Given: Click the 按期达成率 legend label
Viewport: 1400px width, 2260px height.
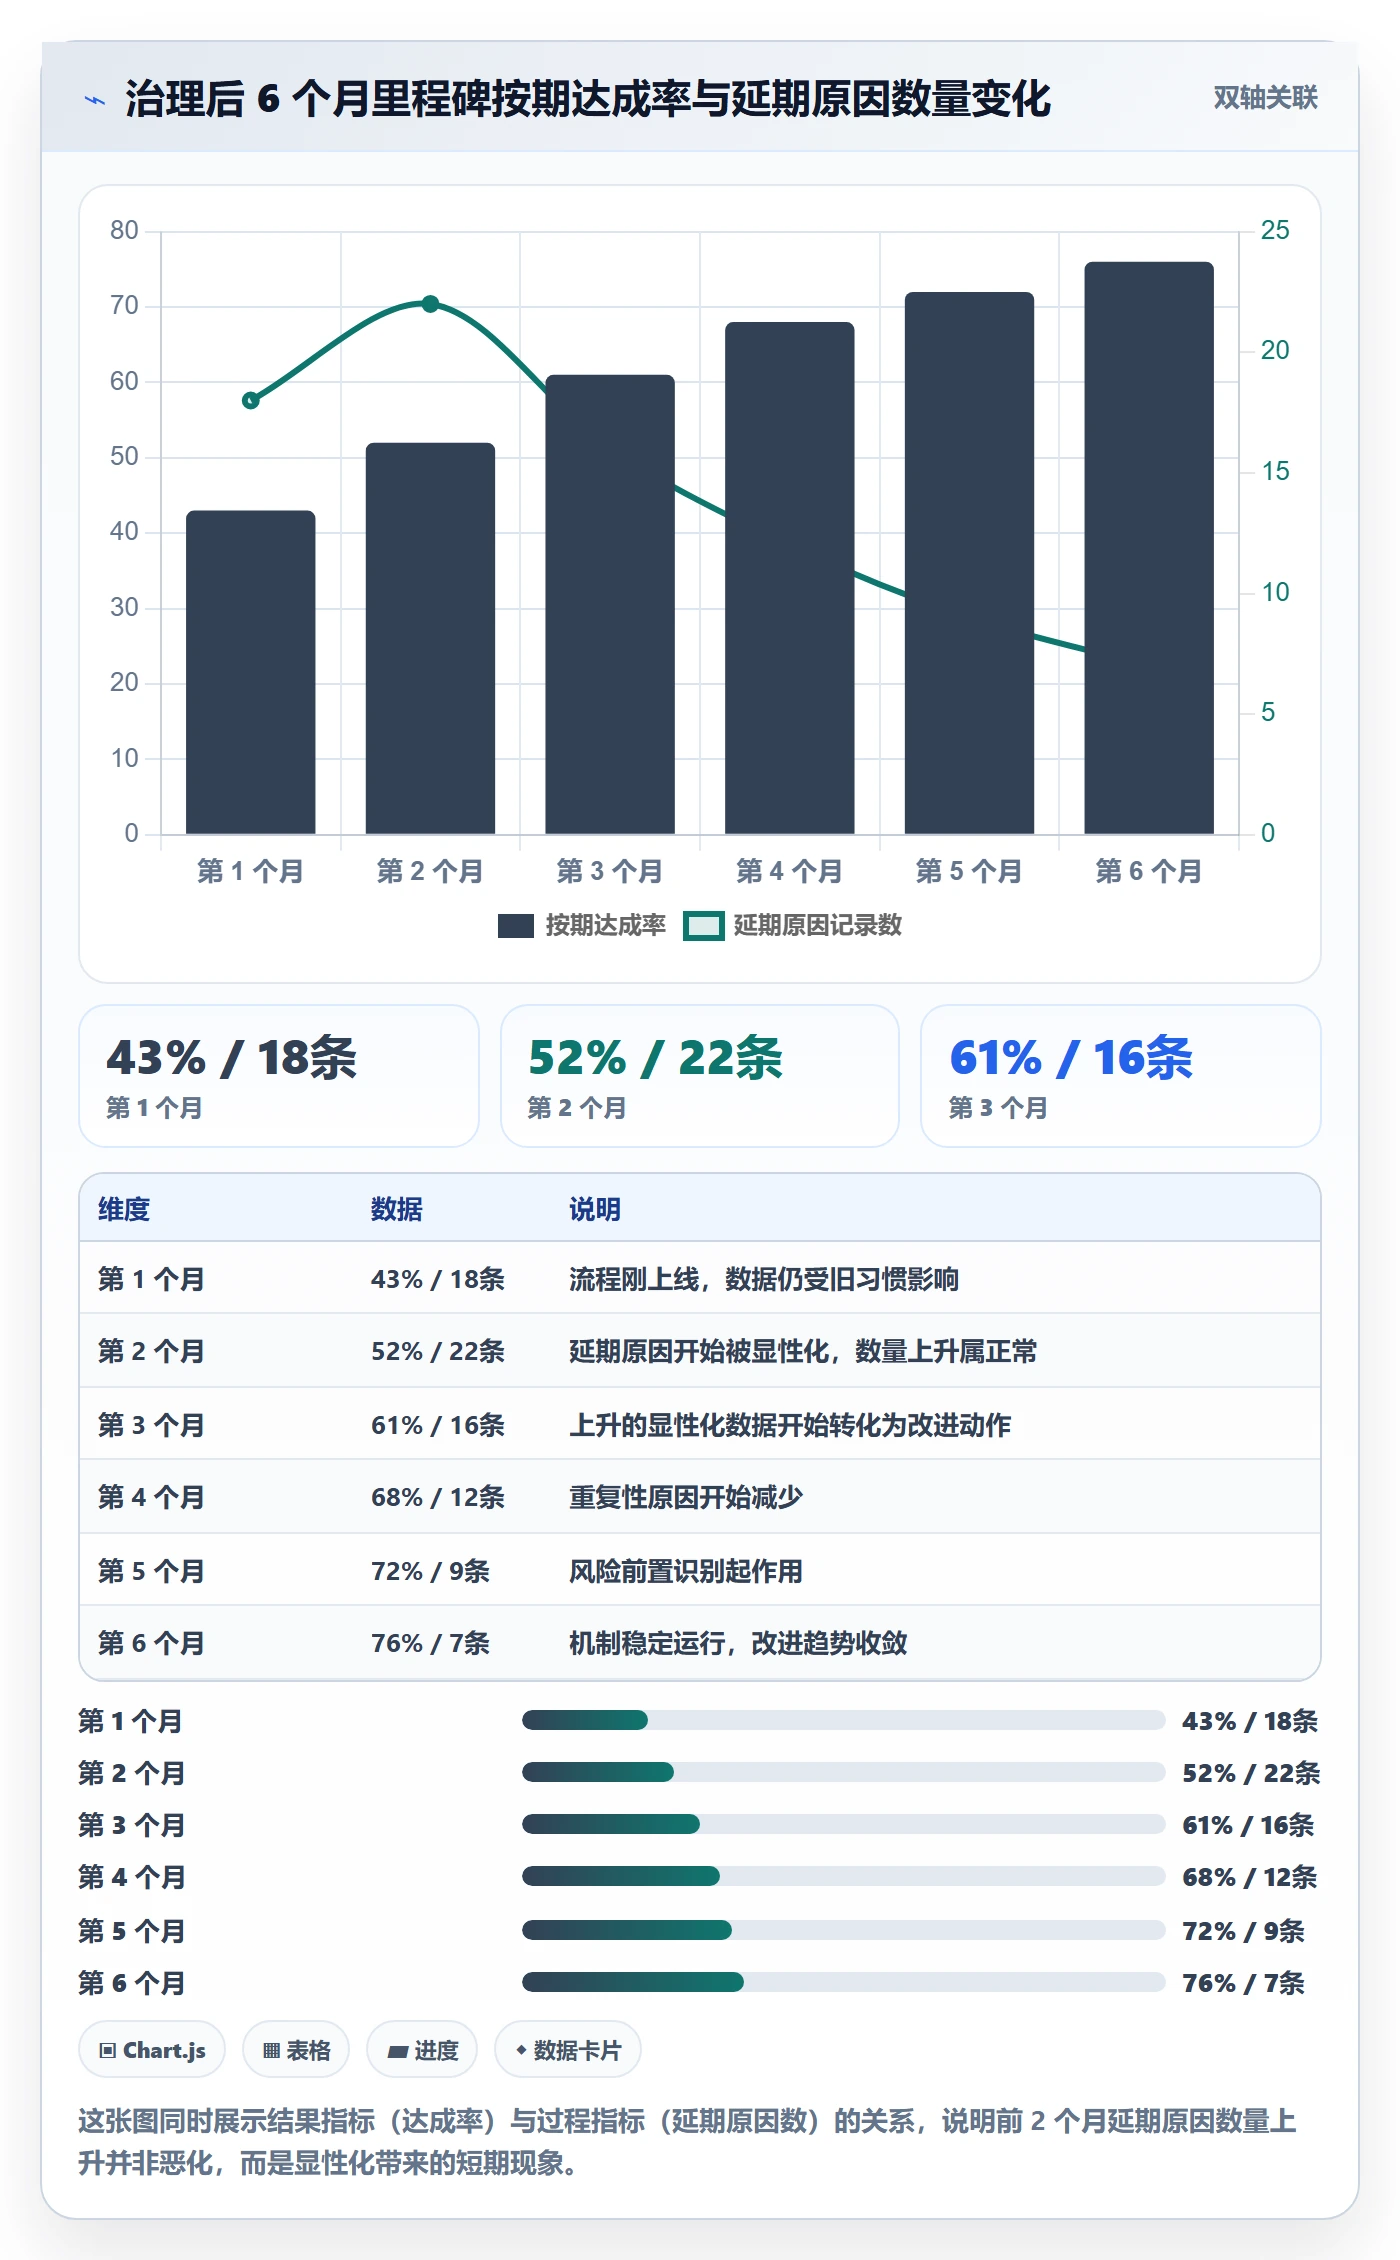Looking at the screenshot, I should [605, 926].
